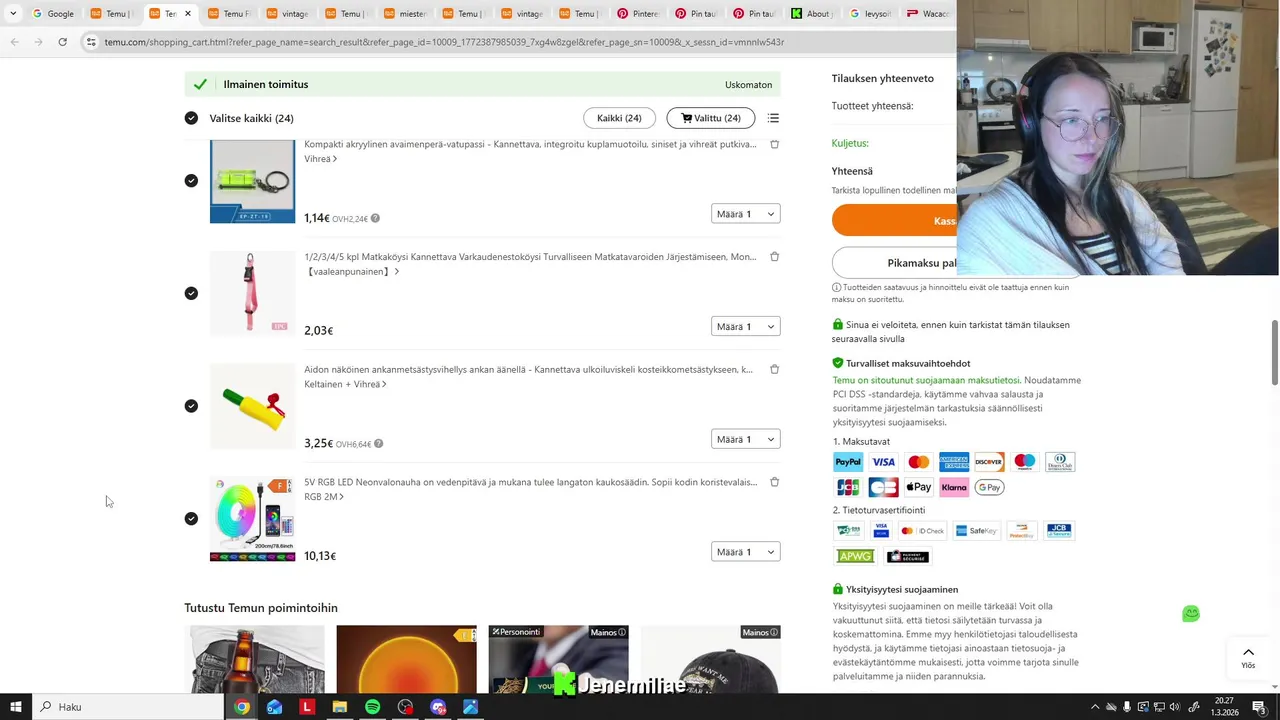The height and width of the screenshot is (720, 1280).
Task: Filter cart by Valittu (24)
Action: click(711, 118)
